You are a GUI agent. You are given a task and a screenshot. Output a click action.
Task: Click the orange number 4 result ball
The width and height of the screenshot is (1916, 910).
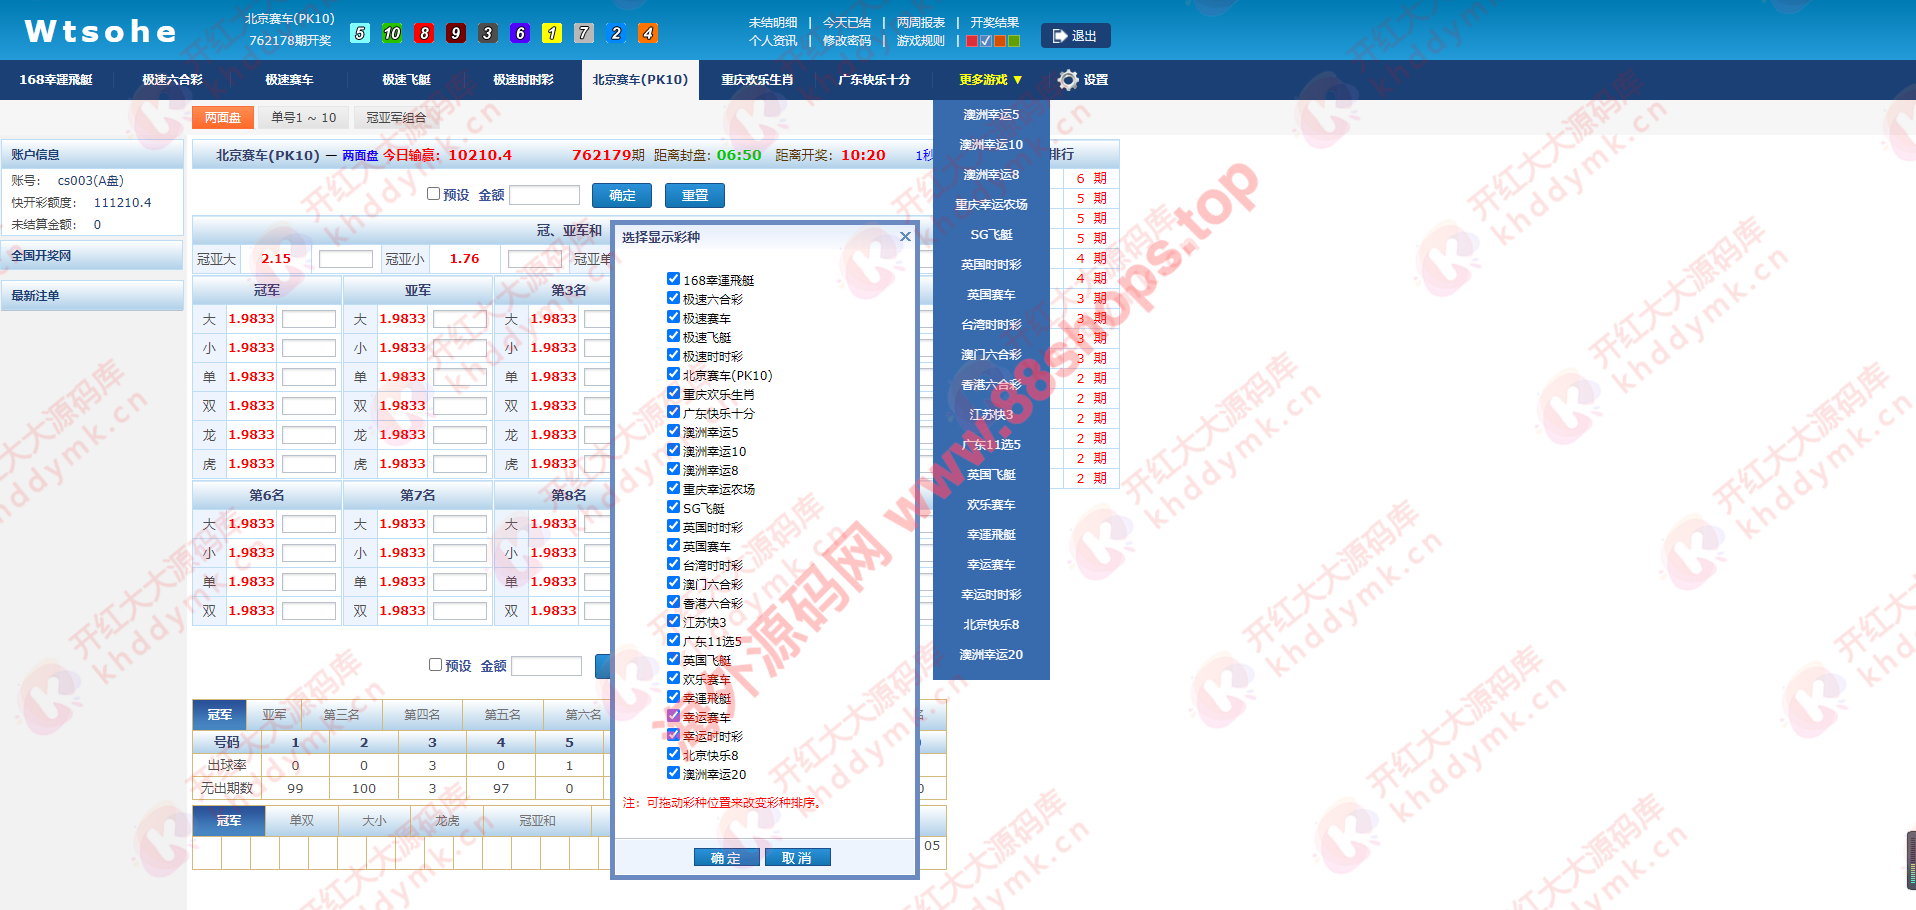click(648, 33)
